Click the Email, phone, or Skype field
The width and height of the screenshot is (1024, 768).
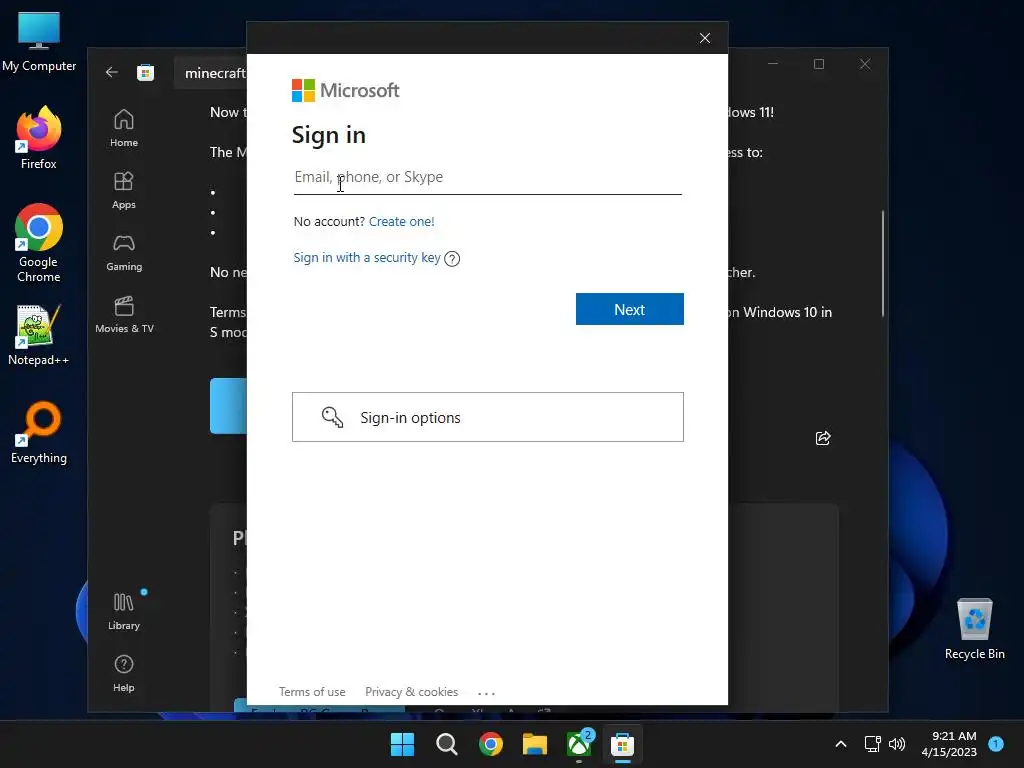point(487,178)
